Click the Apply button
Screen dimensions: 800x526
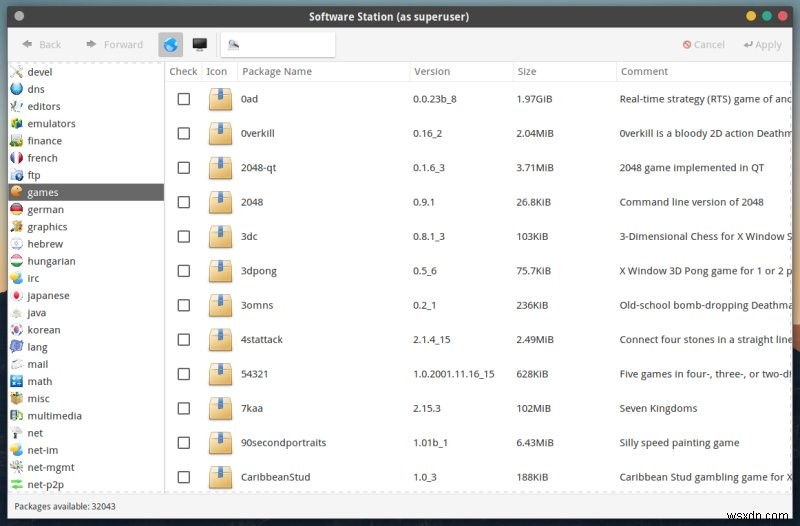pos(762,45)
